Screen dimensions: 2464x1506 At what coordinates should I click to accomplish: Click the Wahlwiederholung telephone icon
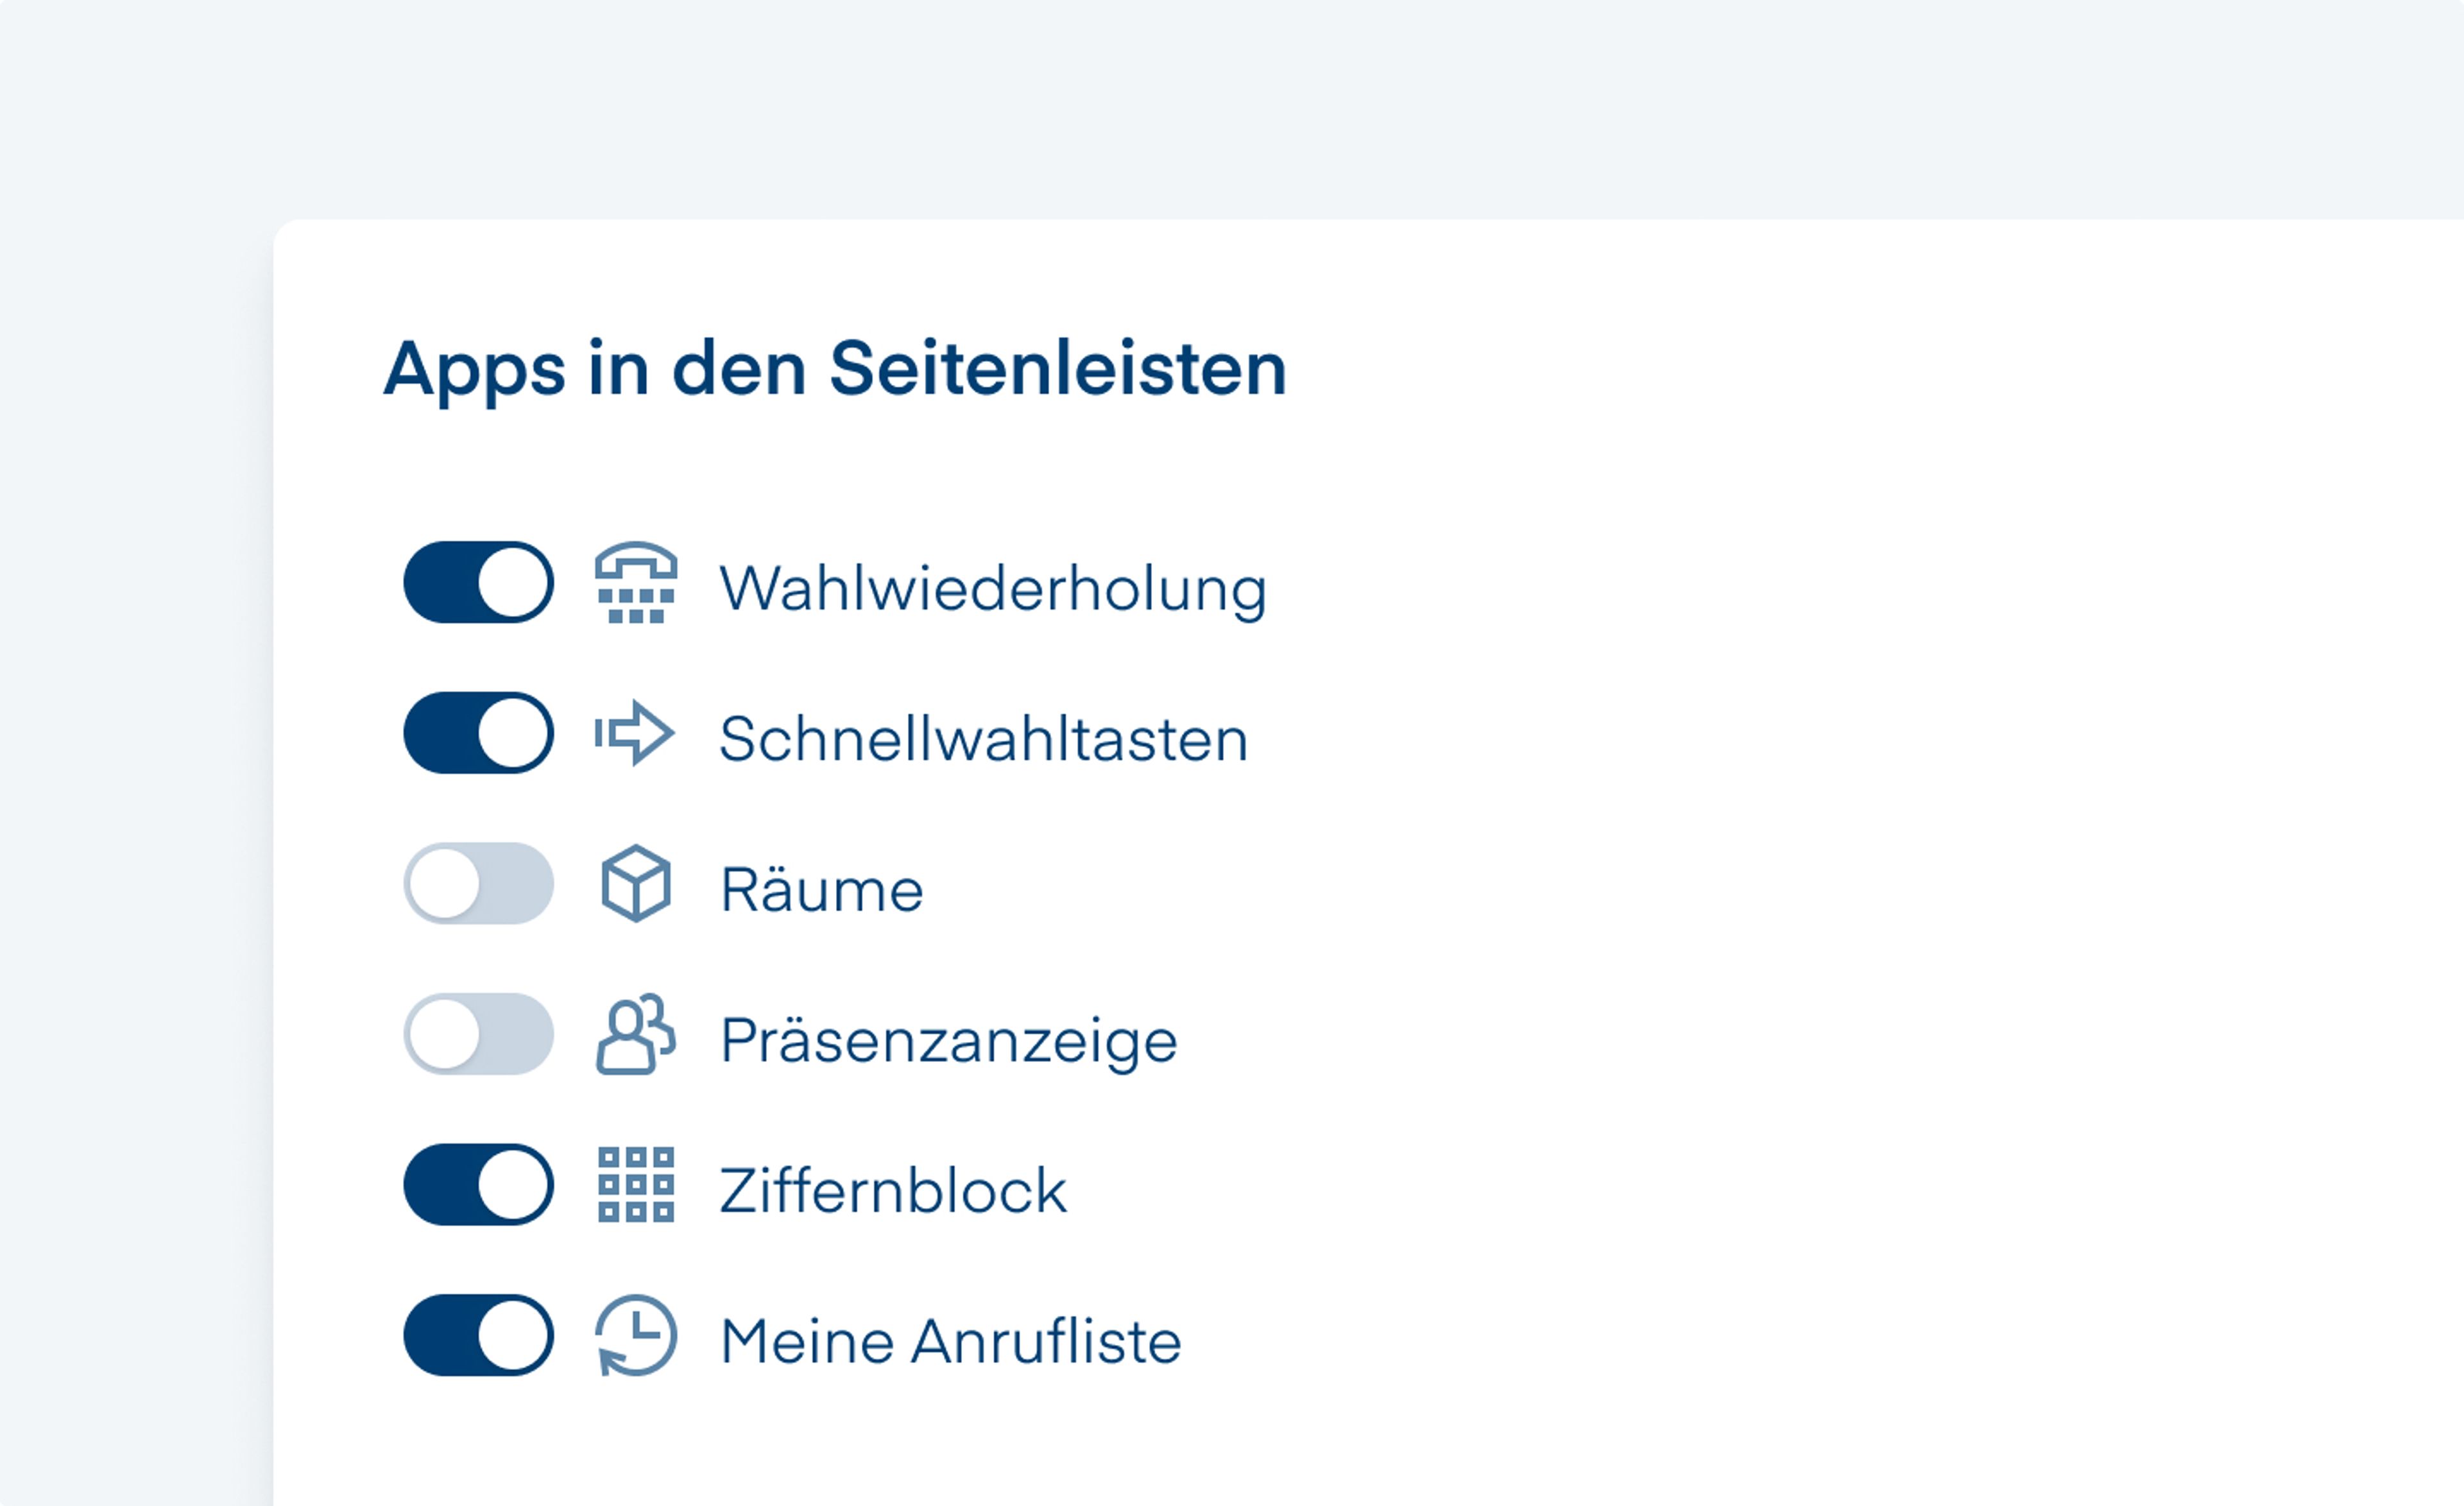[635, 583]
